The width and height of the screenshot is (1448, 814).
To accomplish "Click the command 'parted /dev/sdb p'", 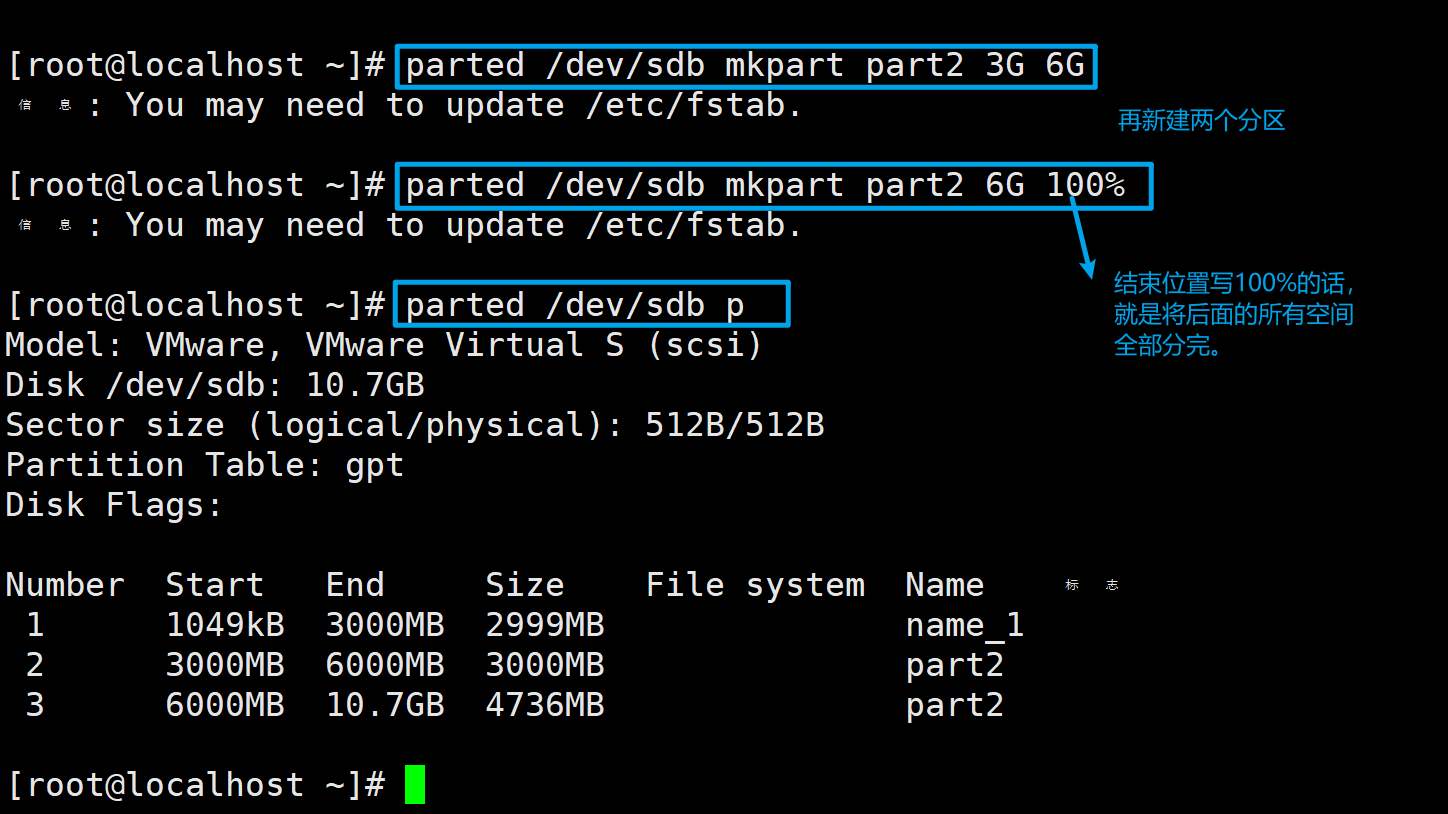I will tap(575, 306).
